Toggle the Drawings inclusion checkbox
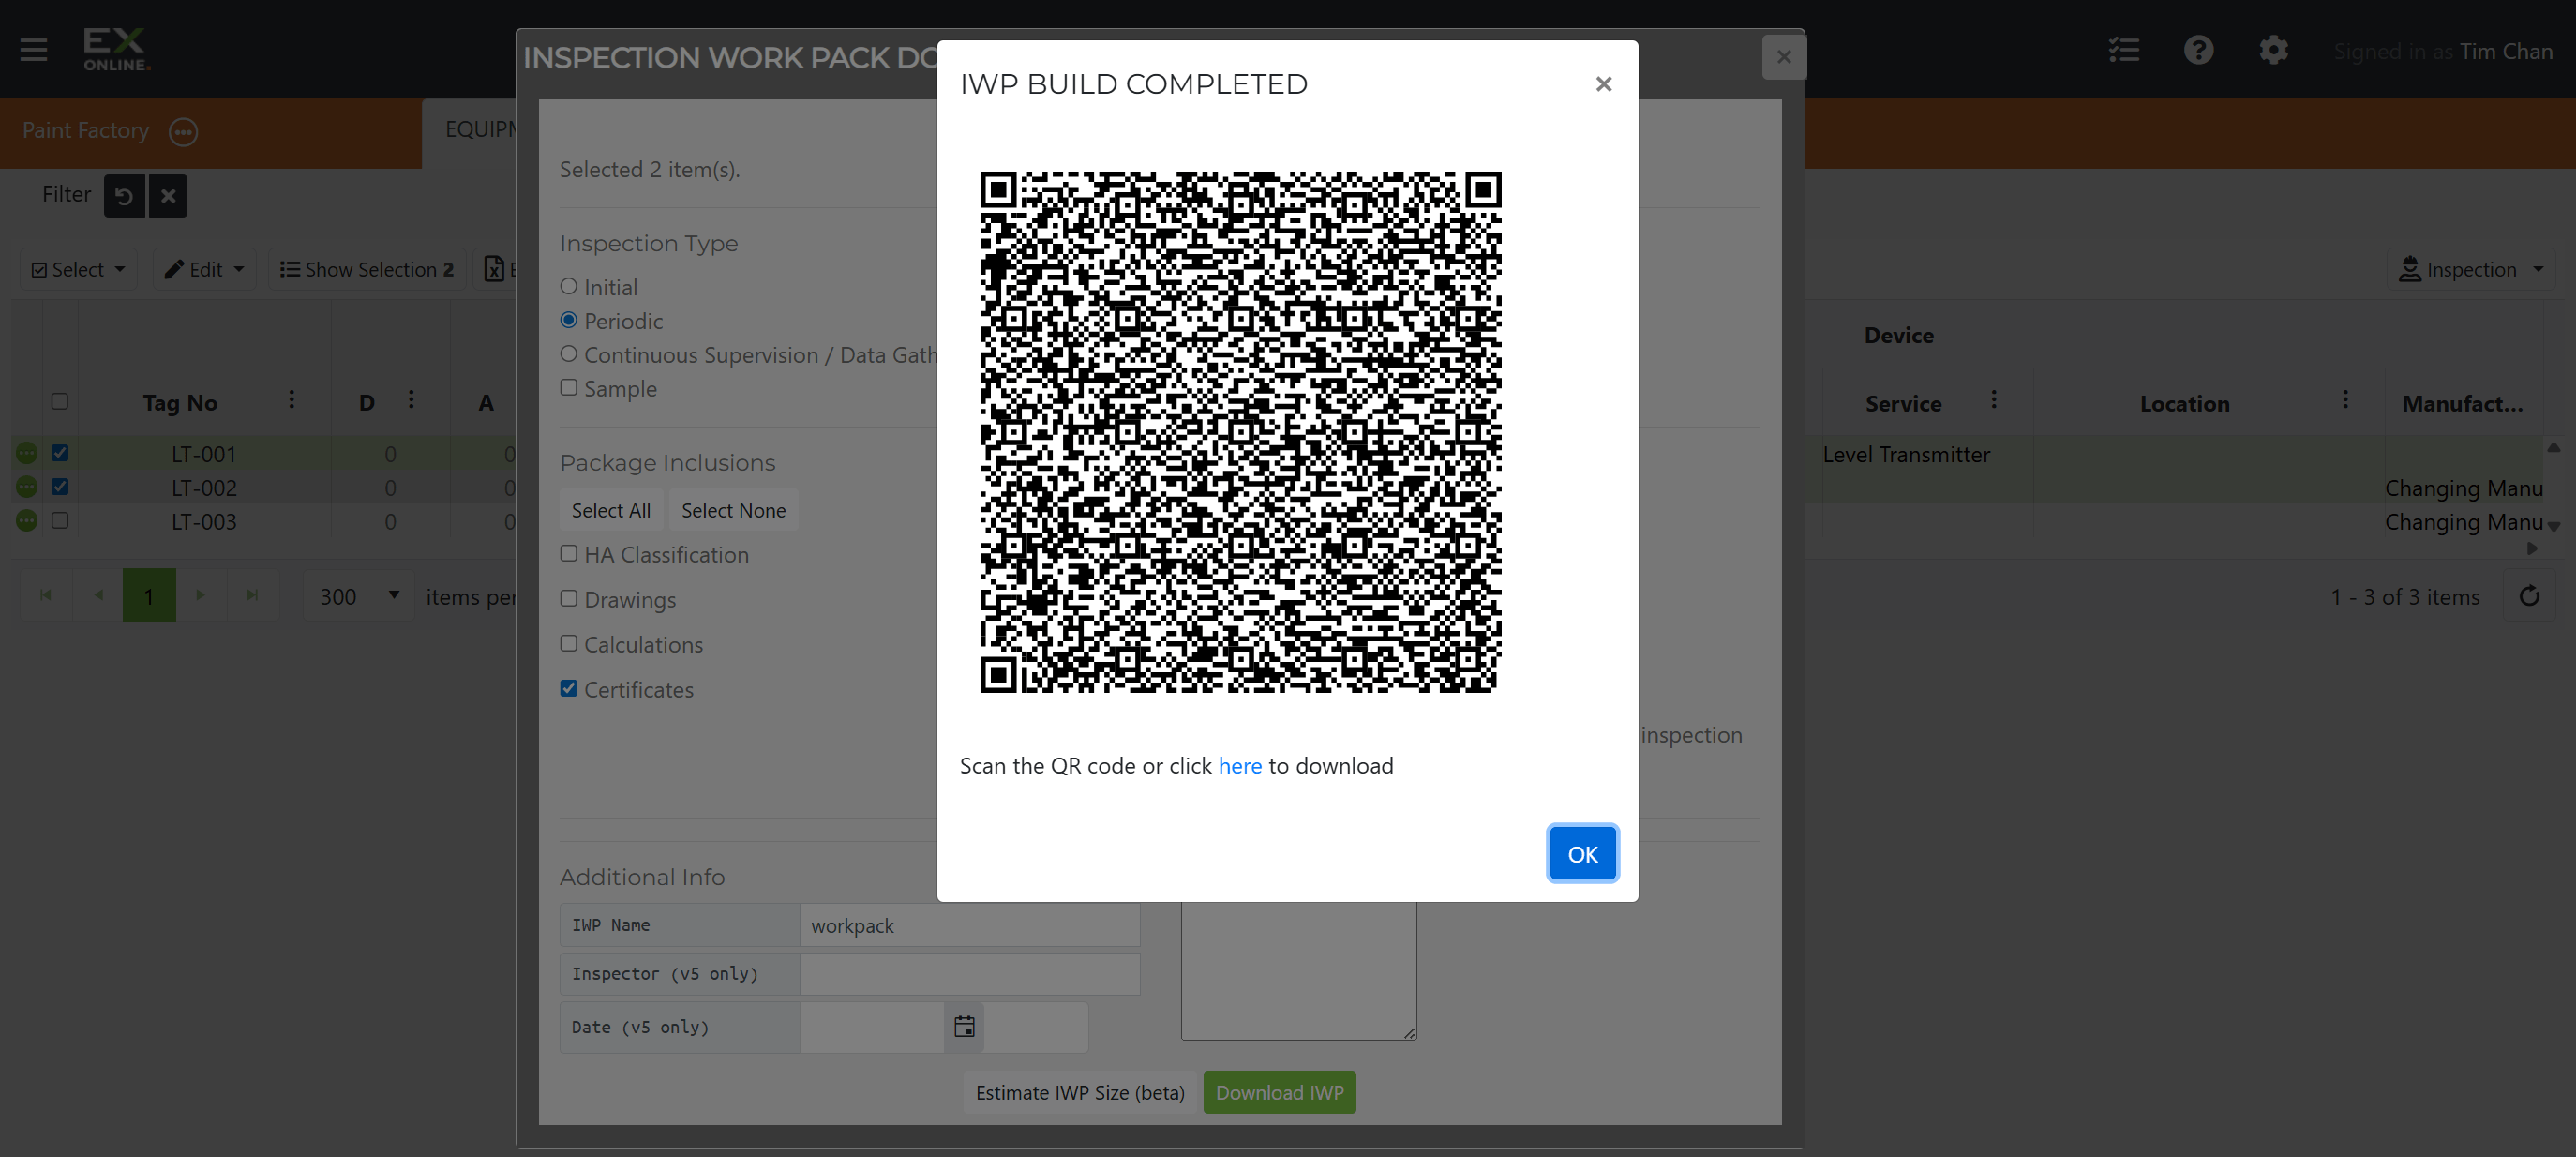 [568, 598]
